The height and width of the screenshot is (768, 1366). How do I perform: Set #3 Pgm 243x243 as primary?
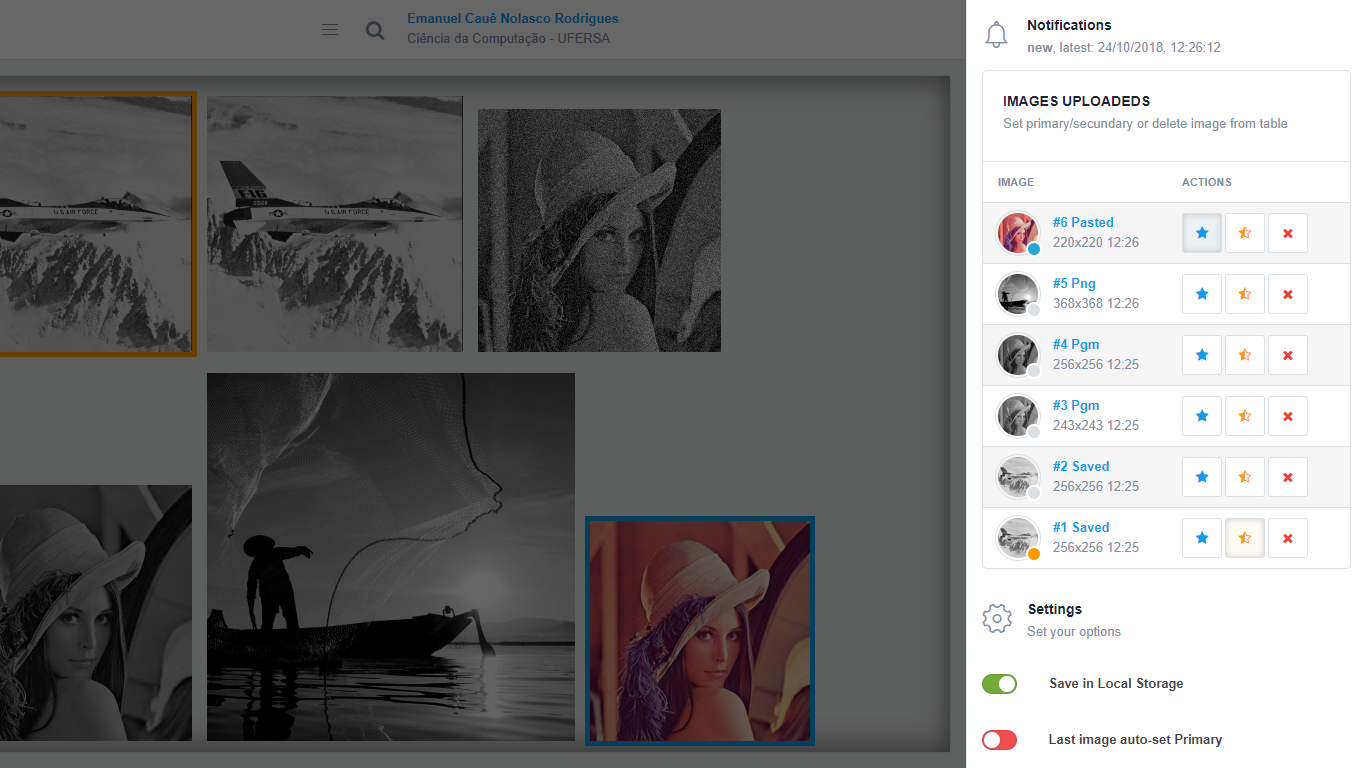[x=1202, y=416]
